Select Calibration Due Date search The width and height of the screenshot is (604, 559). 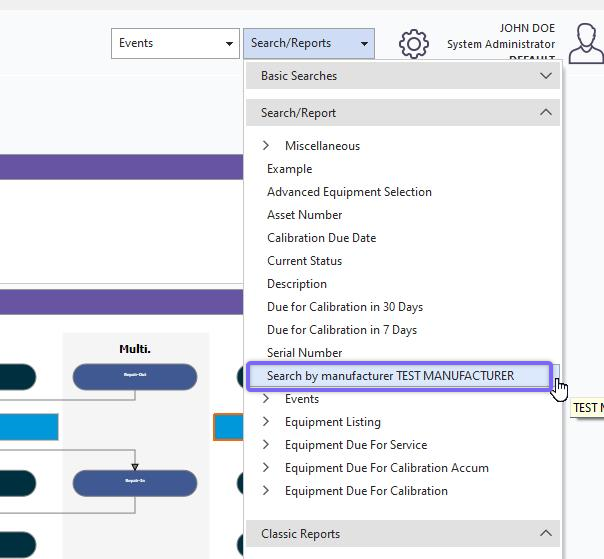(x=321, y=238)
